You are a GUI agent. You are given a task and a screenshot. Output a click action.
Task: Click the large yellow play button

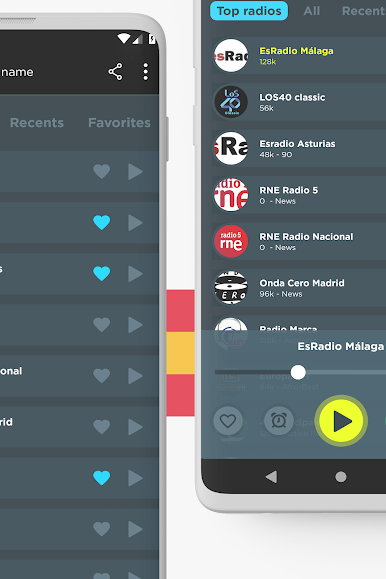(x=341, y=421)
